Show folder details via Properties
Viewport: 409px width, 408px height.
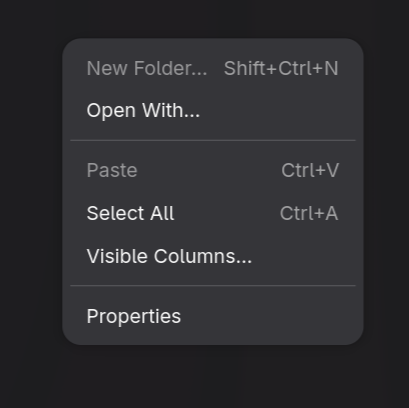pos(213,316)
